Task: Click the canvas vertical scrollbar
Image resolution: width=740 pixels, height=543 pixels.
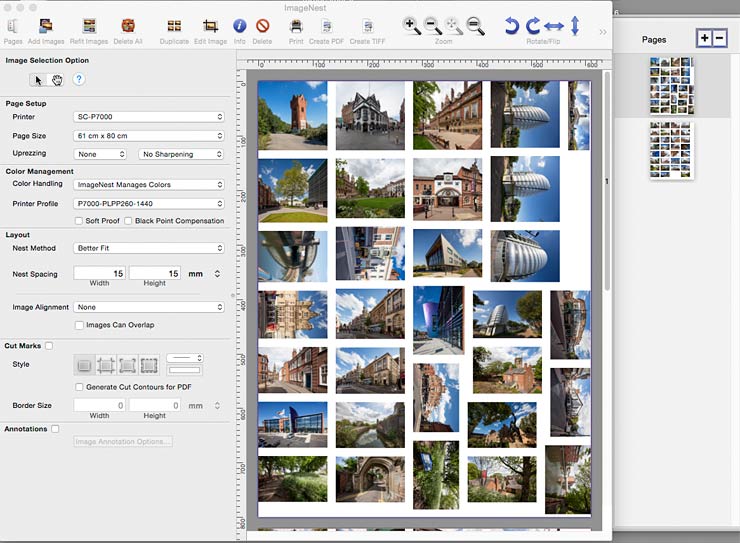Action: click(x=606, y=181)
